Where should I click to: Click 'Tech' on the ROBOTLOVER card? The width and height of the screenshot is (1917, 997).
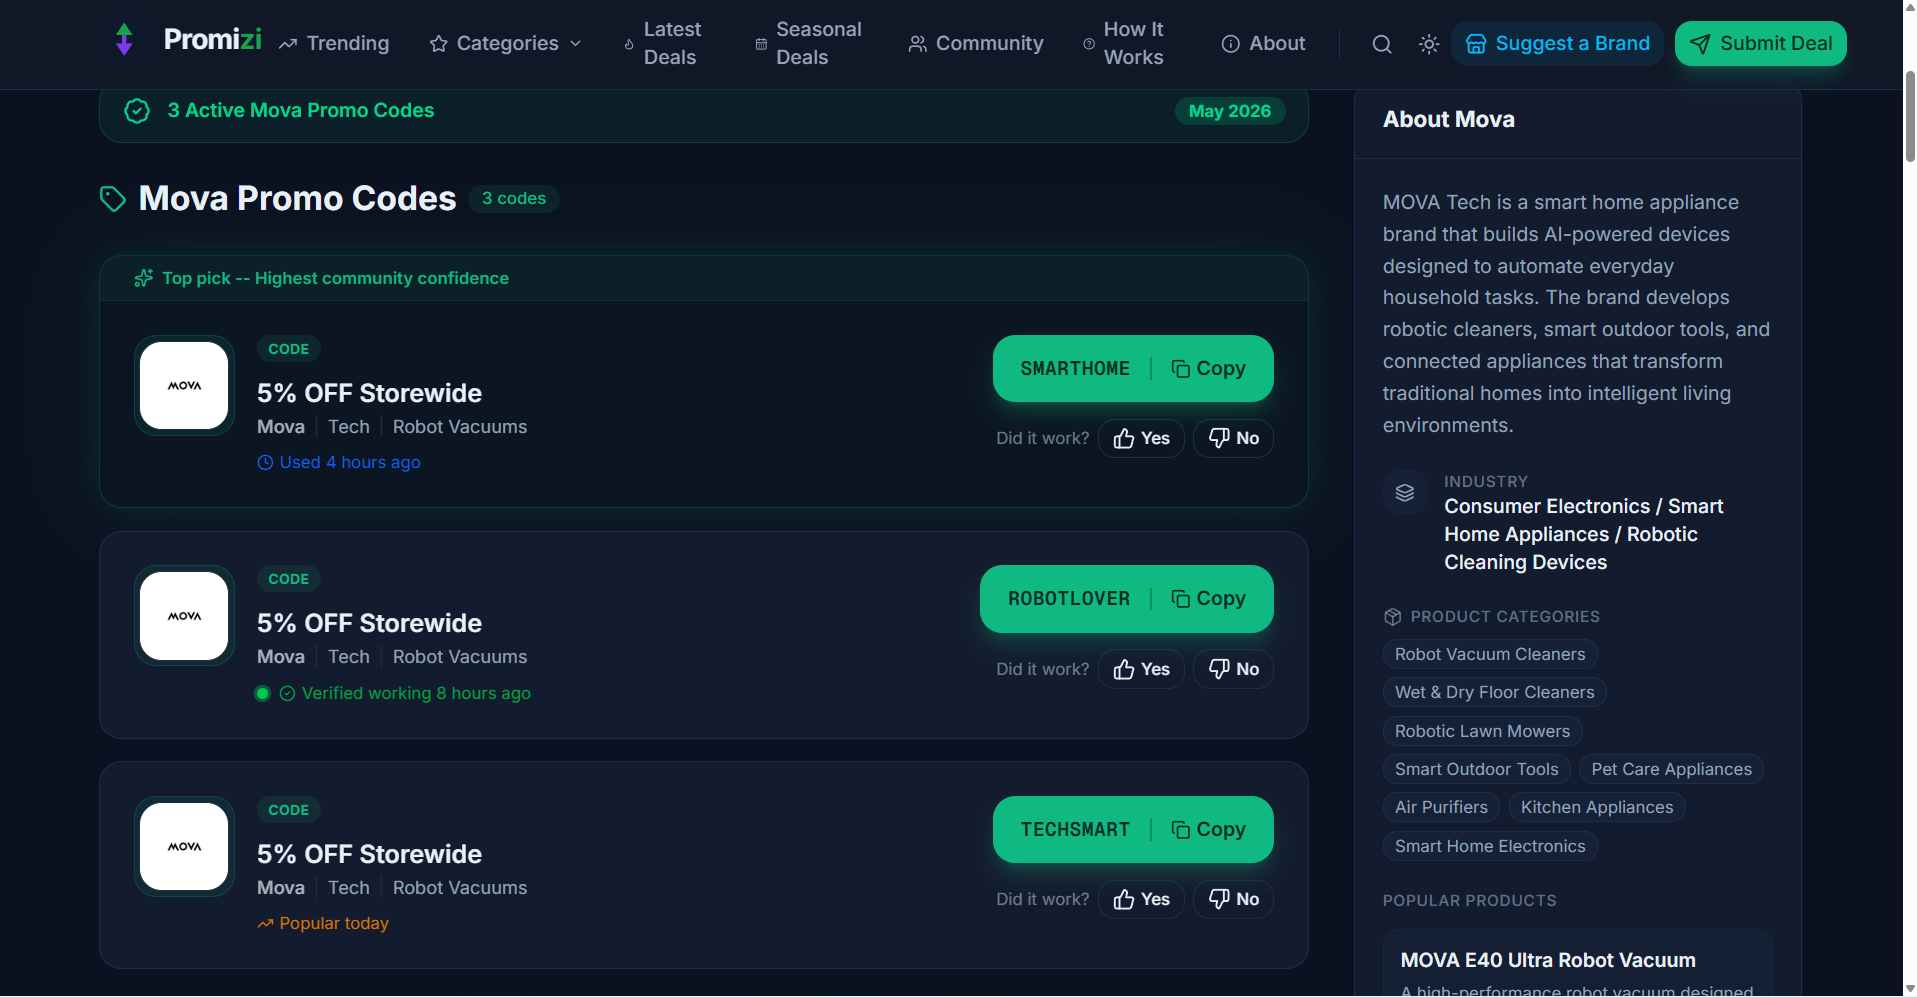point(349,657)
